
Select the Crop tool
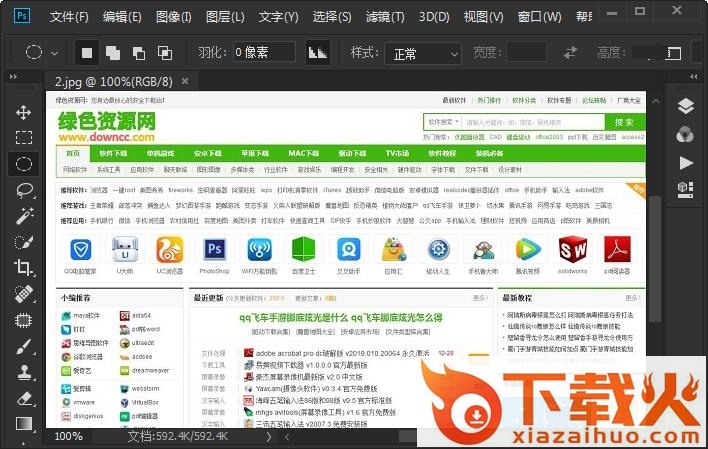tap(23, 267)
